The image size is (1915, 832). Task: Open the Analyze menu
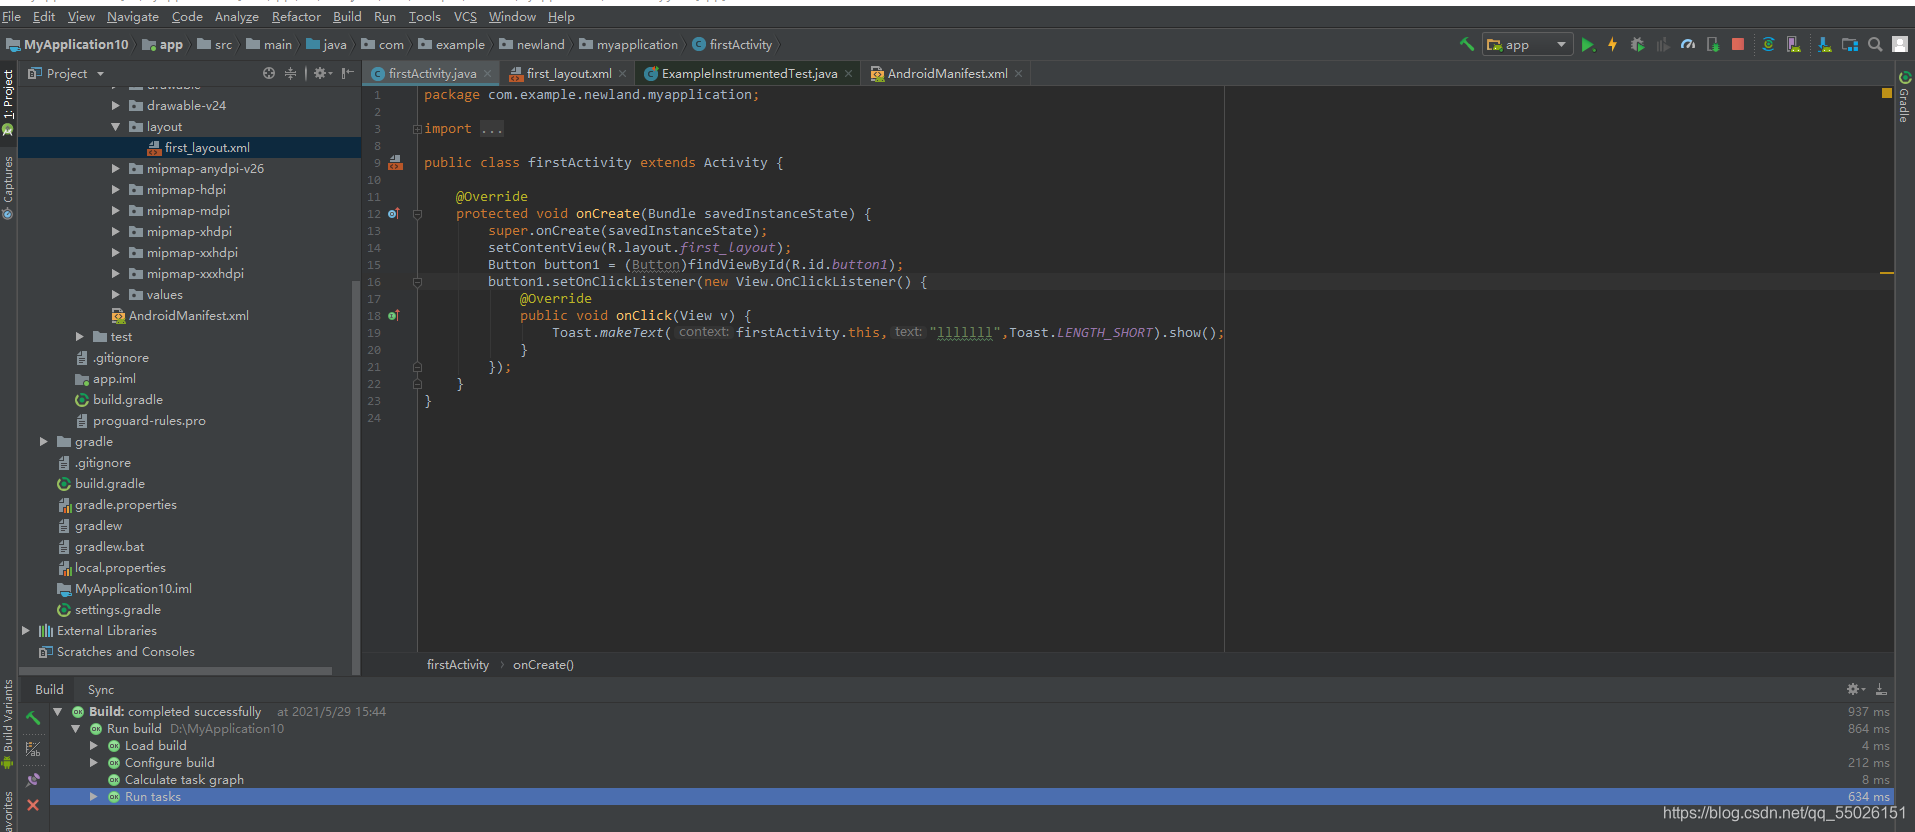coord(237,16)
